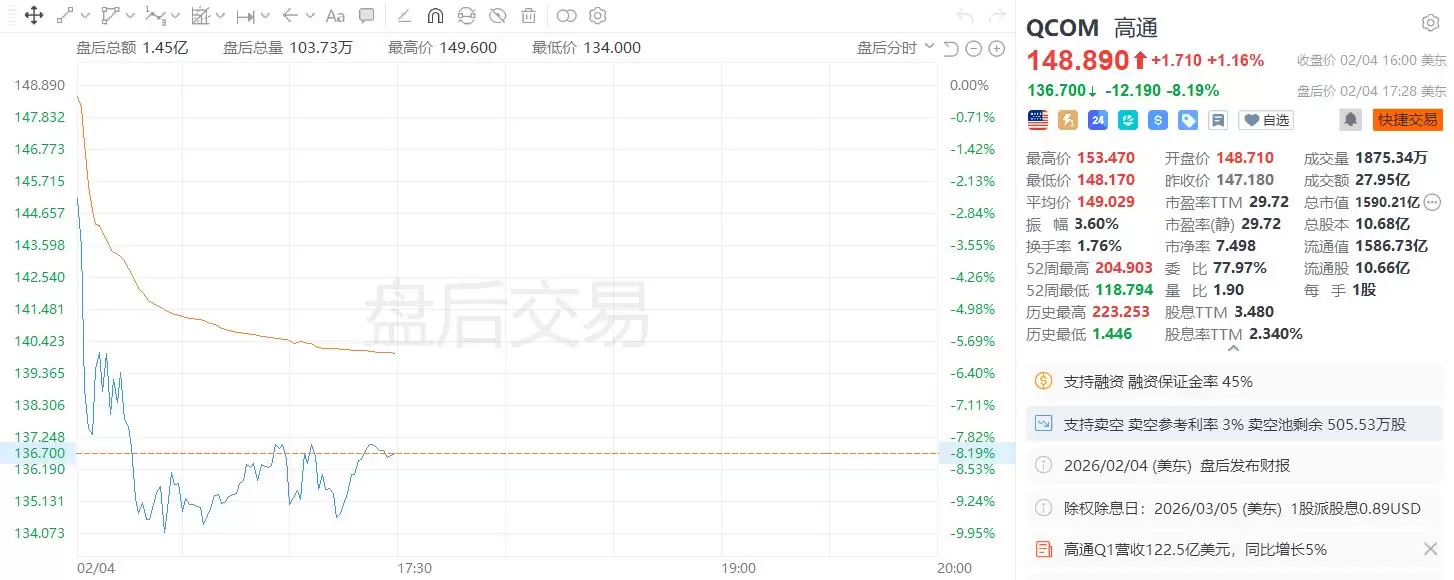Open chart settings gear in toolbar
The image size is (1454, 580).
pos(598,16)
